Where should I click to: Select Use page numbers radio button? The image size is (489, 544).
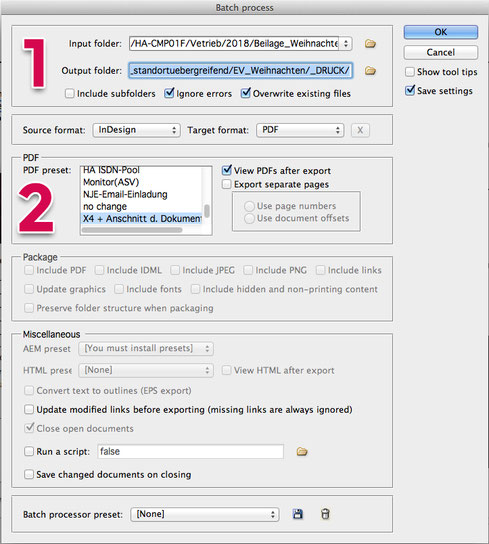(249, 206)
